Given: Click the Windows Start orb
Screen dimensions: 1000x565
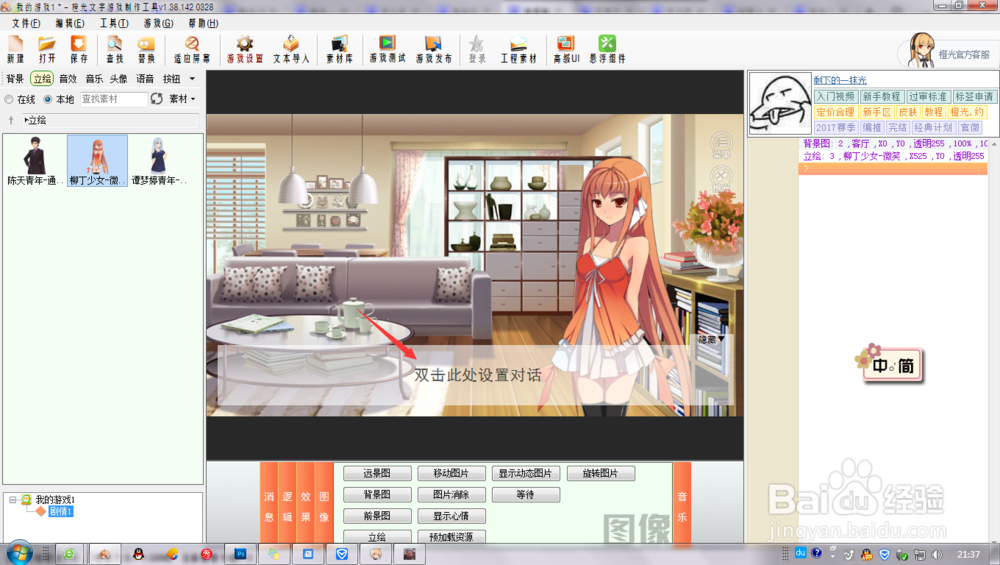Looking at the screenshot, I should (18, 553).
